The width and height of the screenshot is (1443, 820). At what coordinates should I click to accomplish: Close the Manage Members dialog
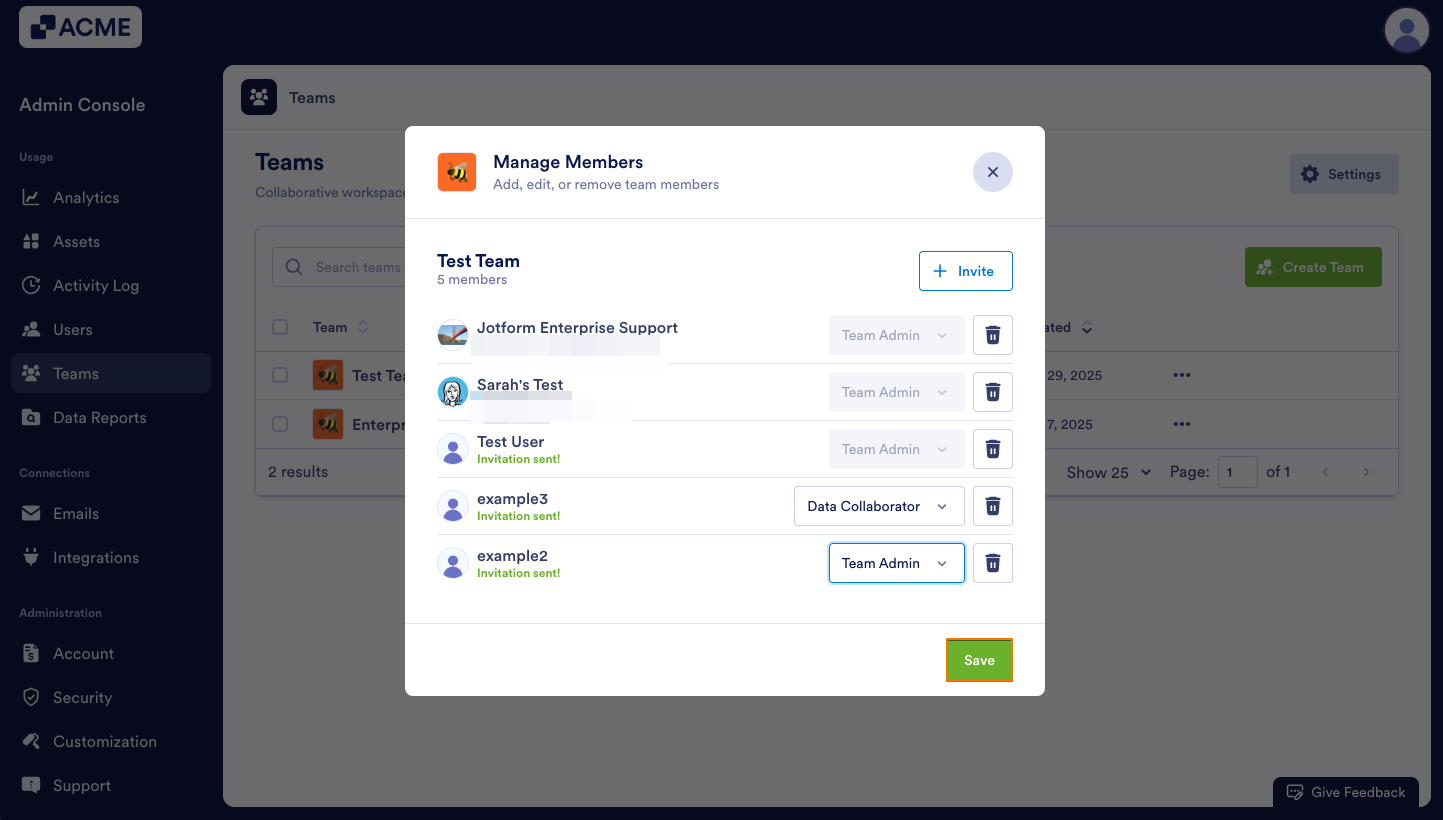992,172
